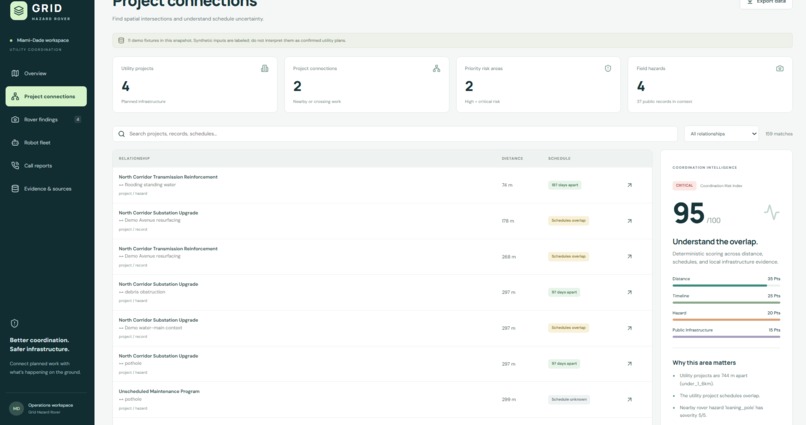Click the camera icon on Field hazards card

[x=780, y=68]
